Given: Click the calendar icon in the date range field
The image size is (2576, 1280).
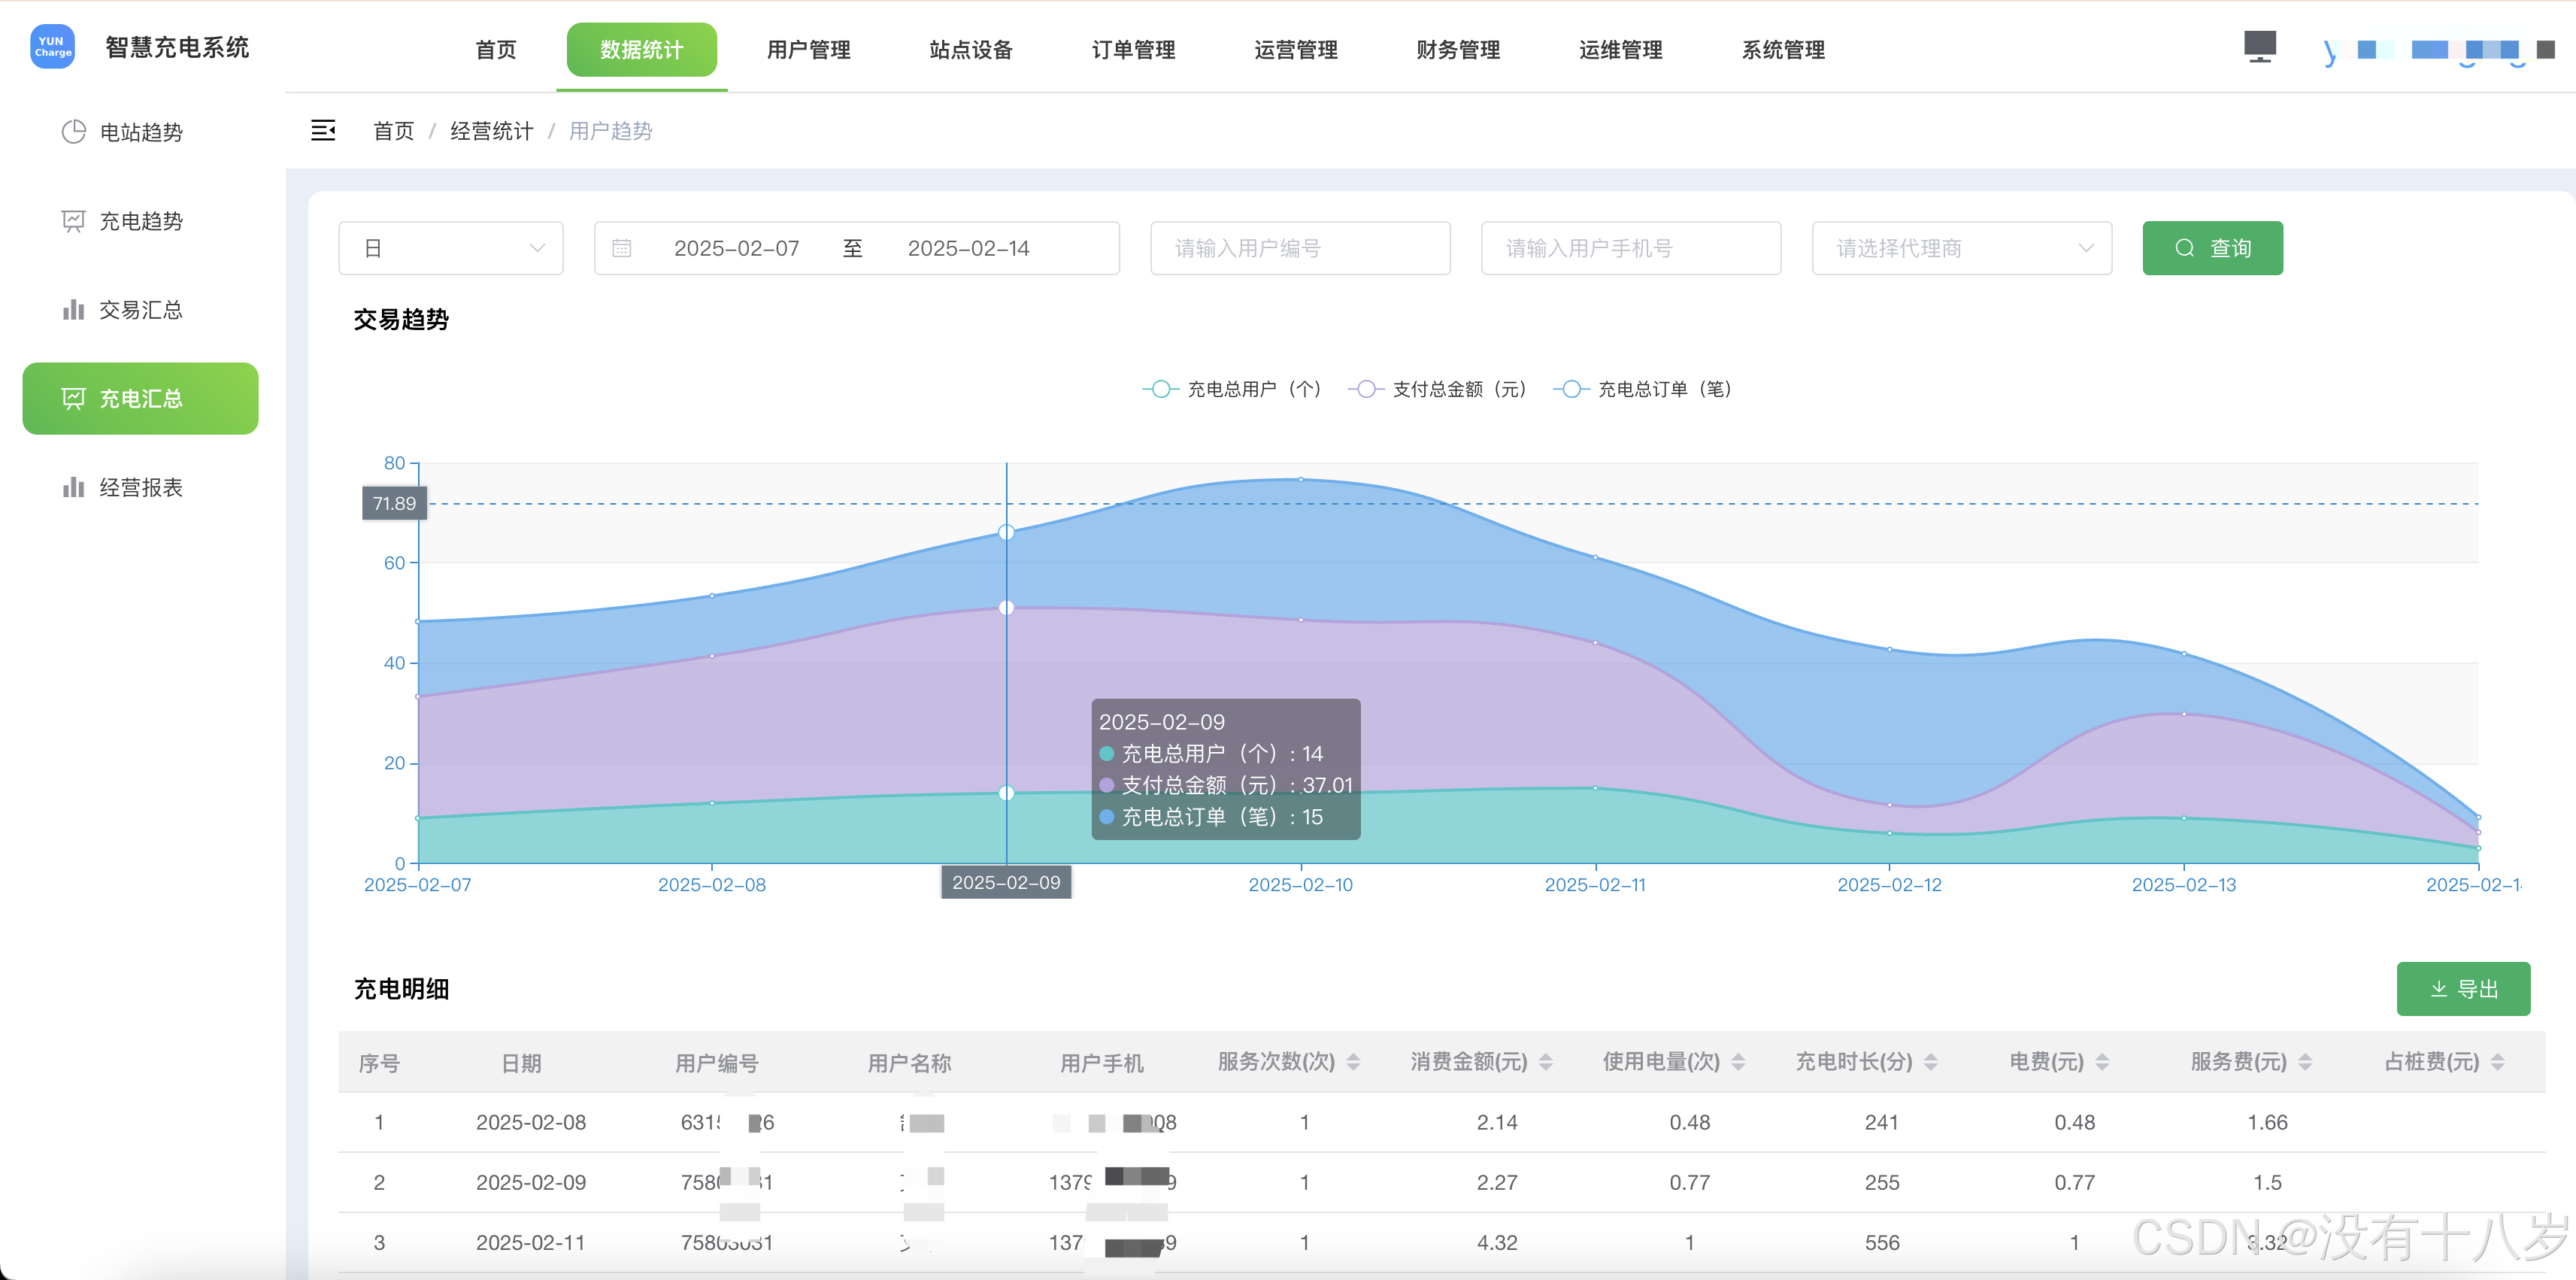Looking at the screenshot, I should point(621,249).
